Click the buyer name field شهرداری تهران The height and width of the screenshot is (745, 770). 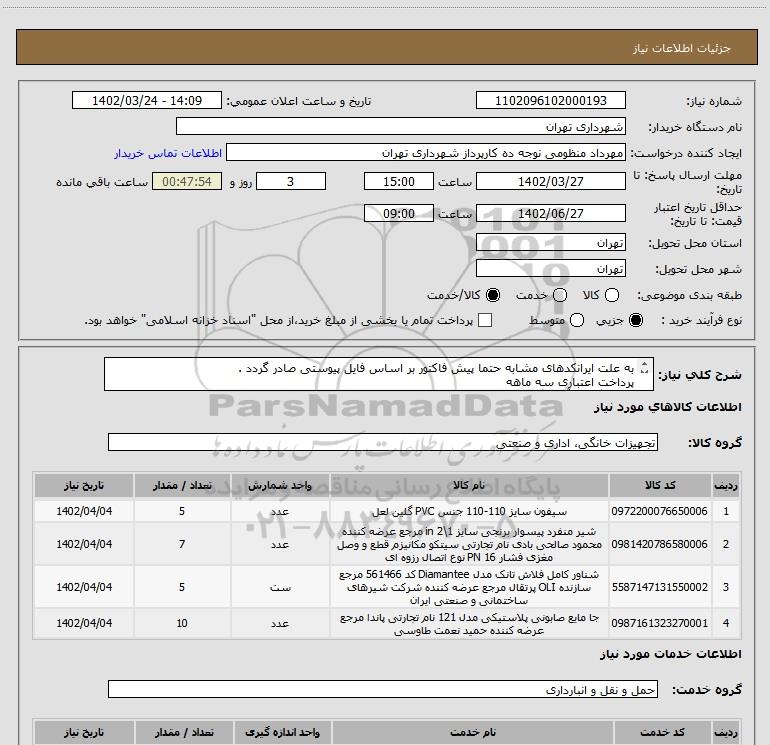pos(401,127)
